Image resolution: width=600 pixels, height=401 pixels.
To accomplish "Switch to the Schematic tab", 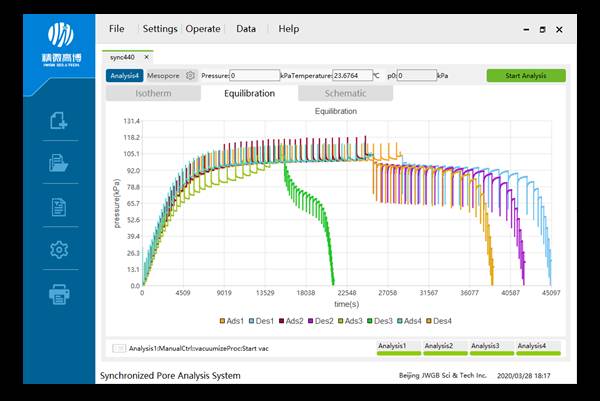I will (x=345, y=93).
